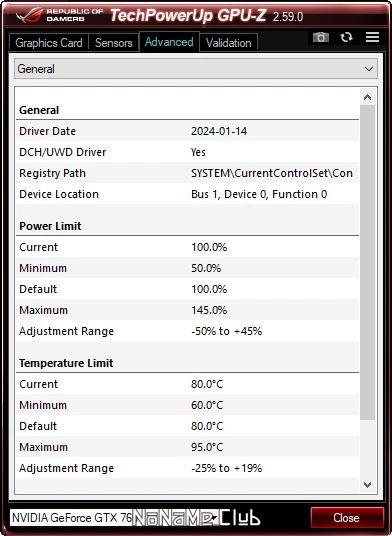Screen dimensions: 392x536
Task: Click the 145.0% Power Limit maximum value
Action: click(209, 310)
